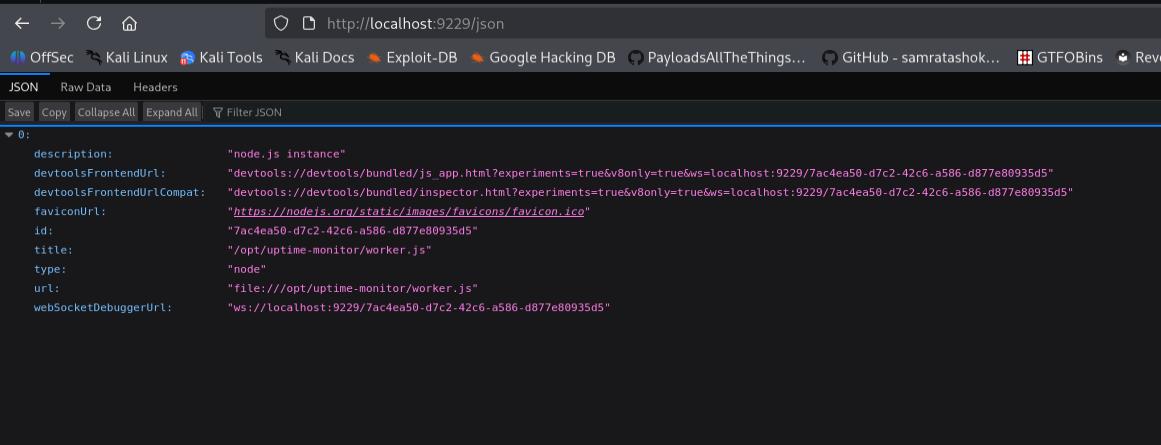The height and width of the screenshot is (445, 1161).
Task: Select the webSocketDebuggerUrl key
Action: click(x=103, y=308)
